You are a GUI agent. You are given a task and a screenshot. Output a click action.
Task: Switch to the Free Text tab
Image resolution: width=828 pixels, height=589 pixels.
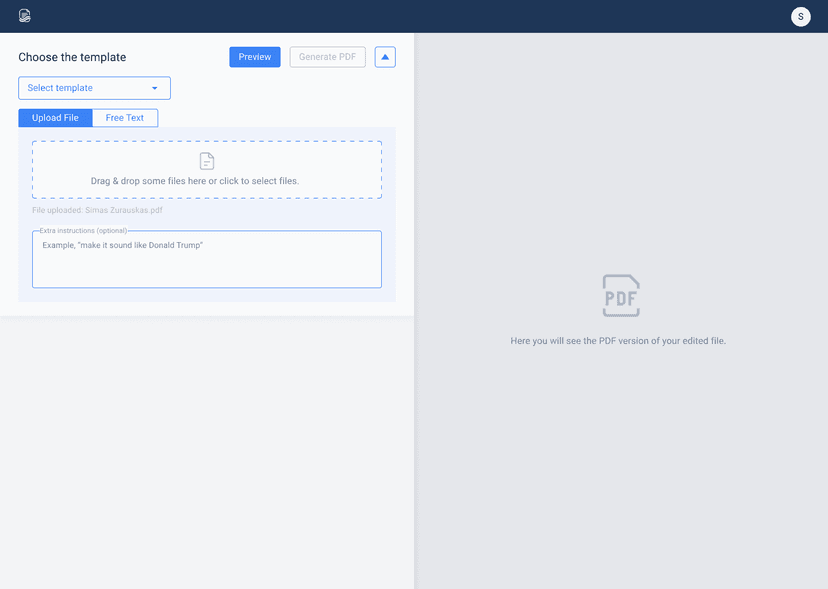pyautogui.click(x=125, y=118)
